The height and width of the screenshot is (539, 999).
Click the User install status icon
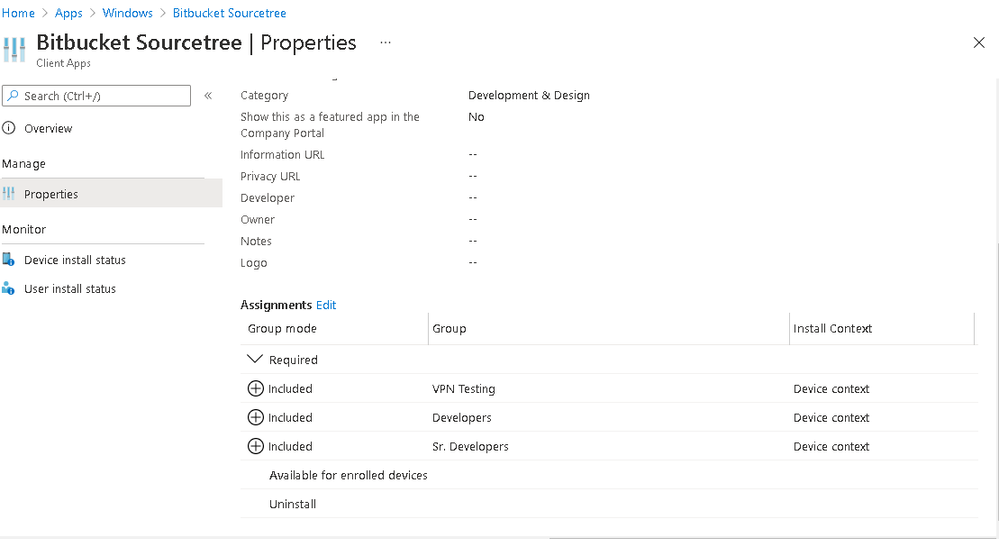pos(9,289)
